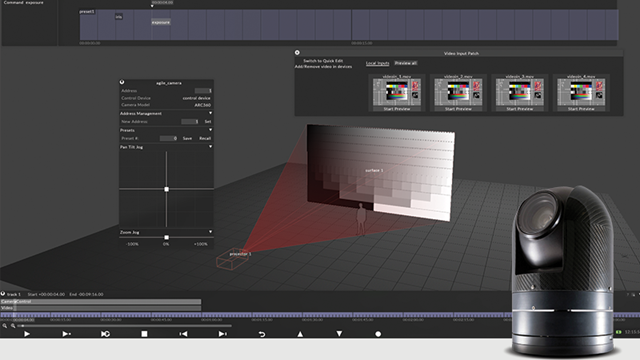640x360 pixels.
Task: Click Save preset button
Action: click(187, 138)
